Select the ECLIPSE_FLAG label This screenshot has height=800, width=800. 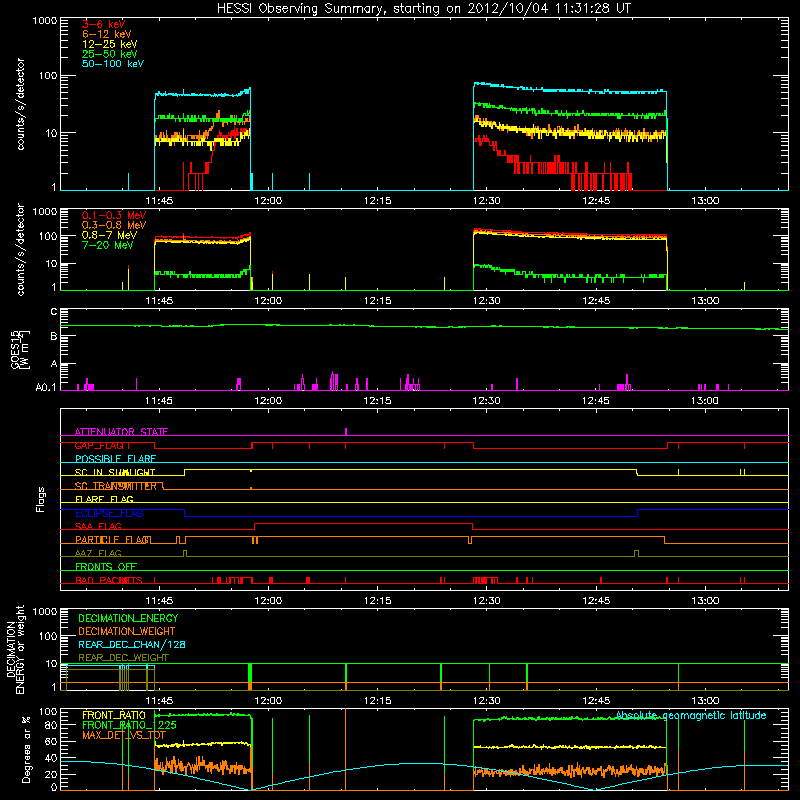click(109, 513)
